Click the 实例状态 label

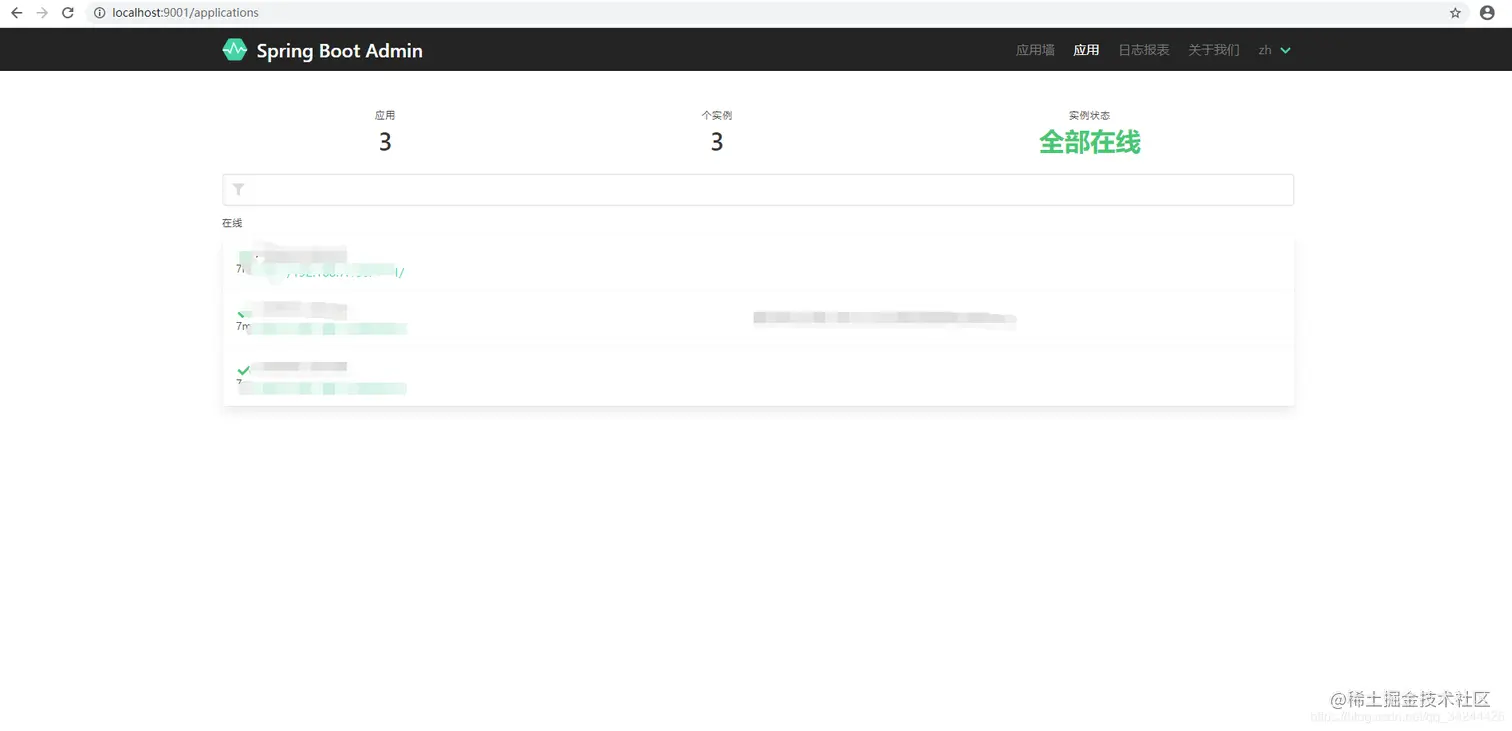tap(1089, 115)
